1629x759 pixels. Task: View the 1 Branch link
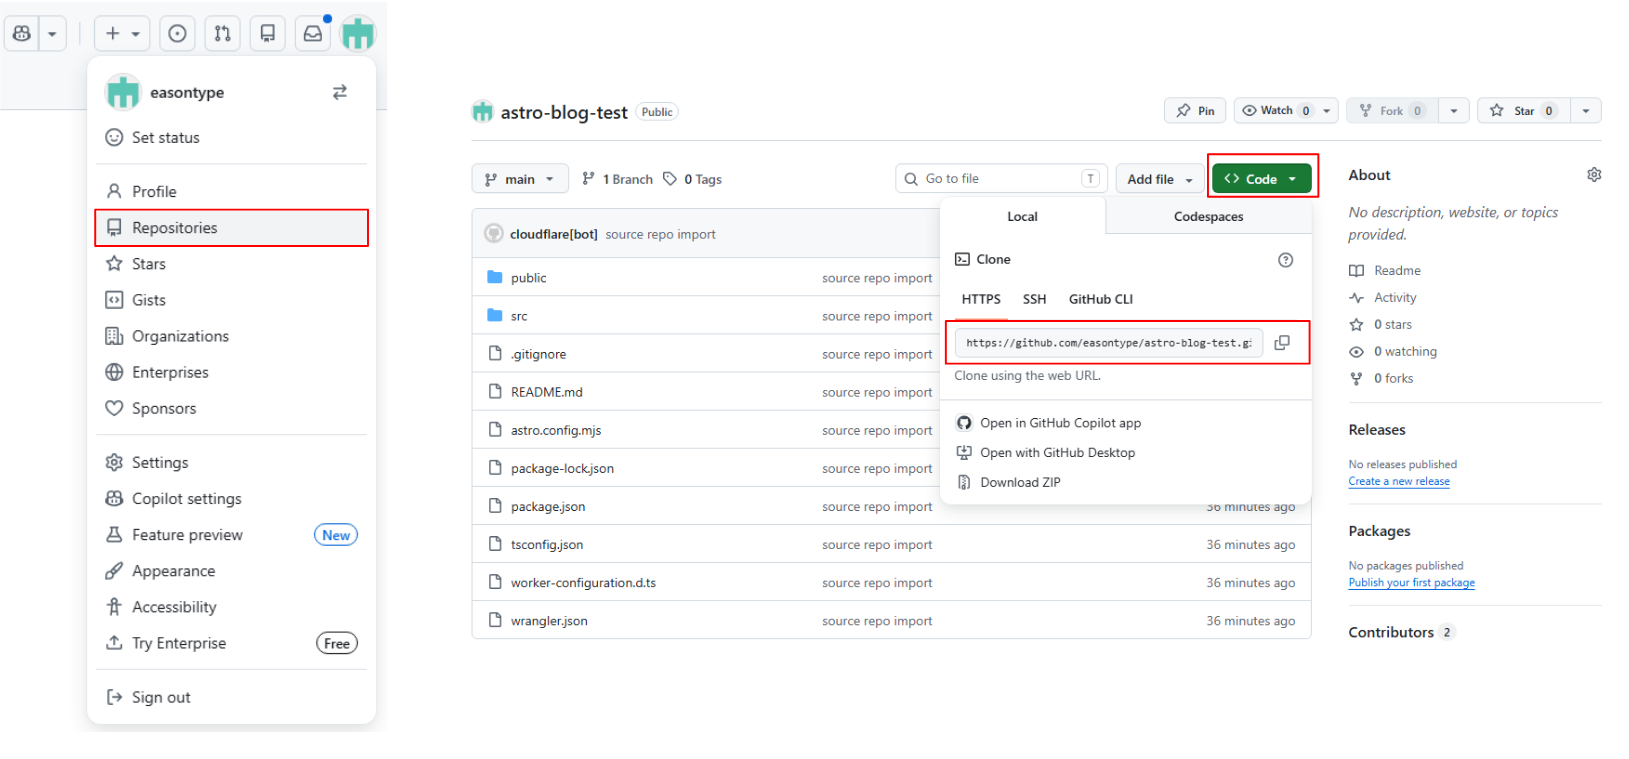(x=617, y=179)
